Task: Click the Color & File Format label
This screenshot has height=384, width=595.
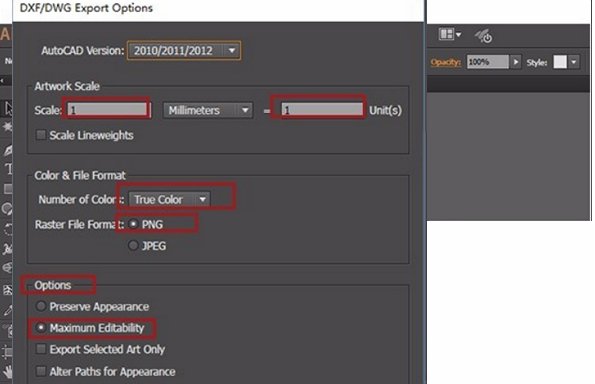Action: tap(80, 175)
